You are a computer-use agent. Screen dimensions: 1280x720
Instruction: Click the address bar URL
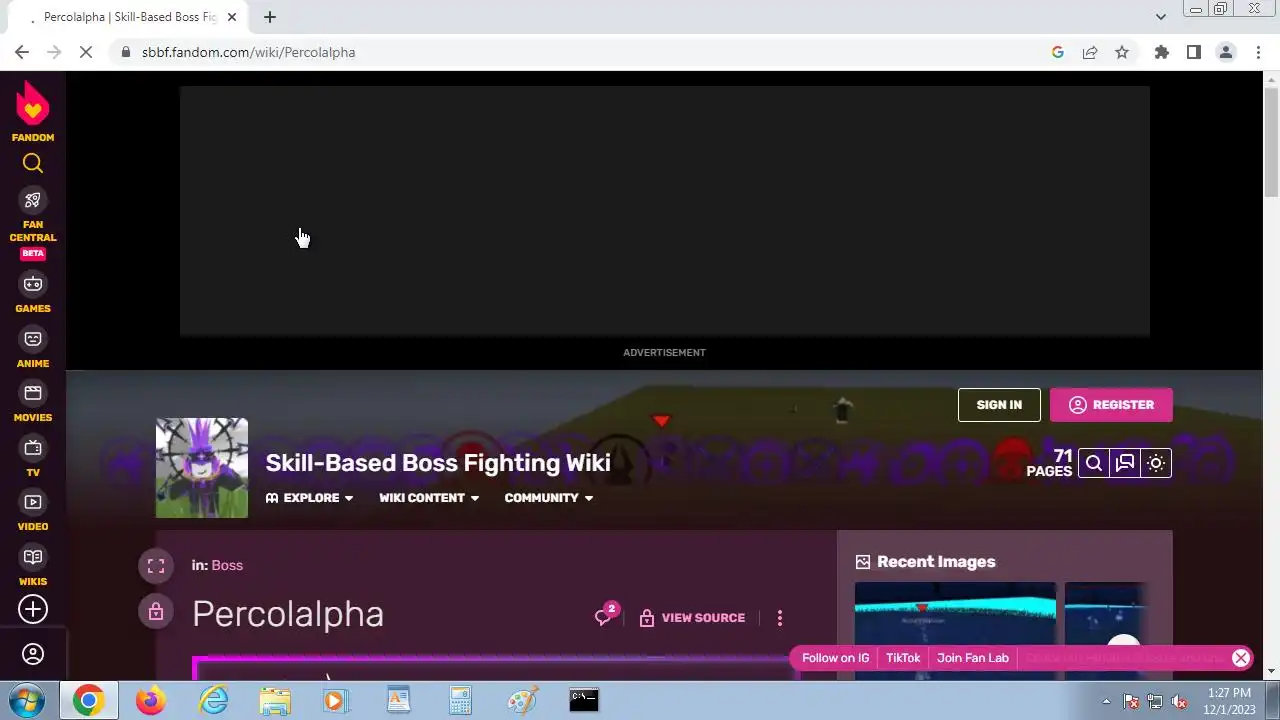[x=248, y=52]
